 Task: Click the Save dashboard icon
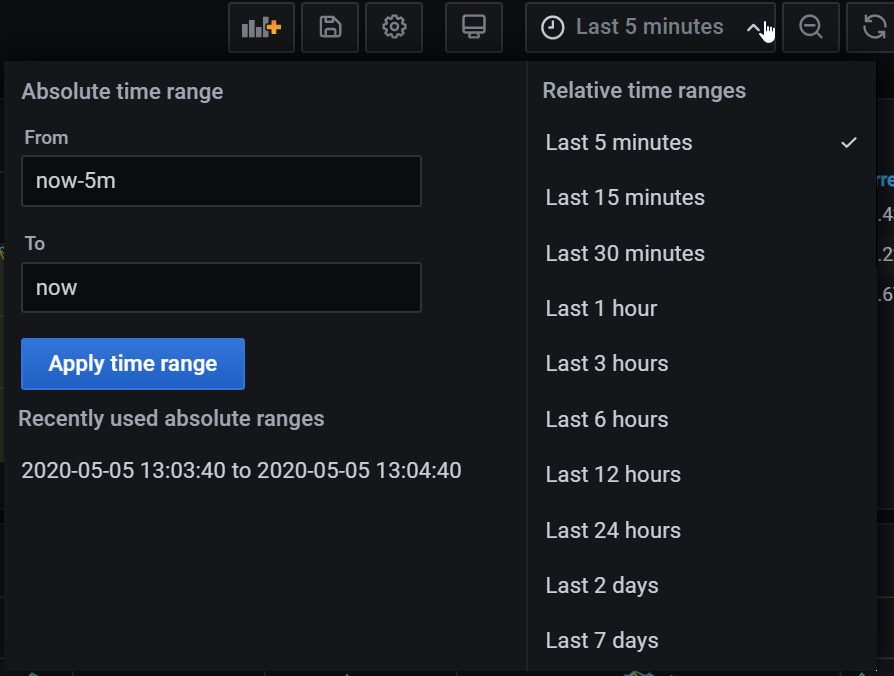tap(329, 27)
